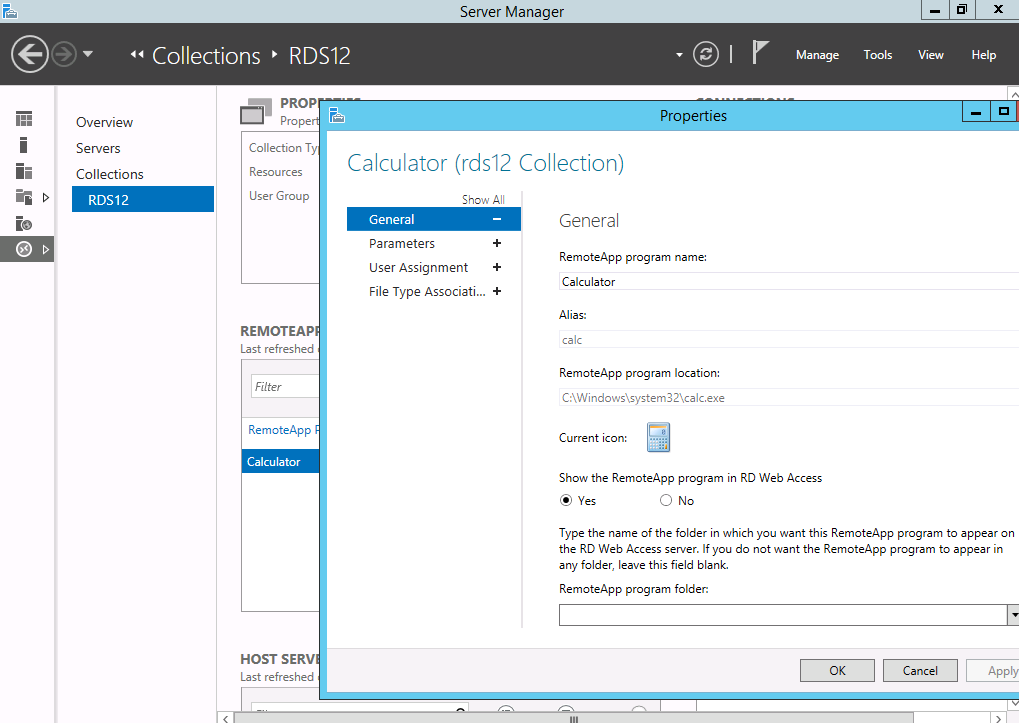The height and width of the screenshot is (723, 1019).
Task: Click the Calculator current icon
Action: click(658, 437)
